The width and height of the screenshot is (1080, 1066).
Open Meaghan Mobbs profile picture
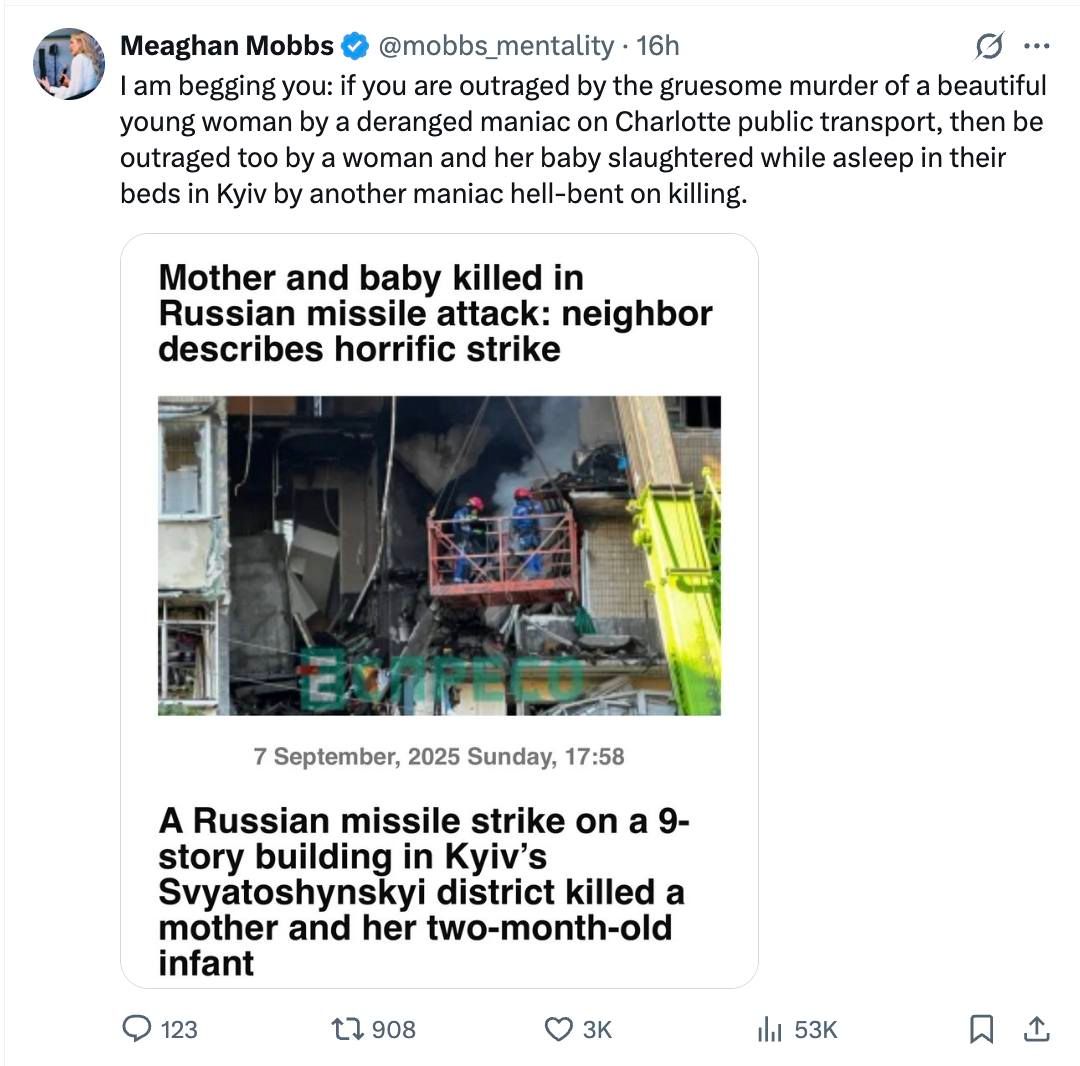69,64
